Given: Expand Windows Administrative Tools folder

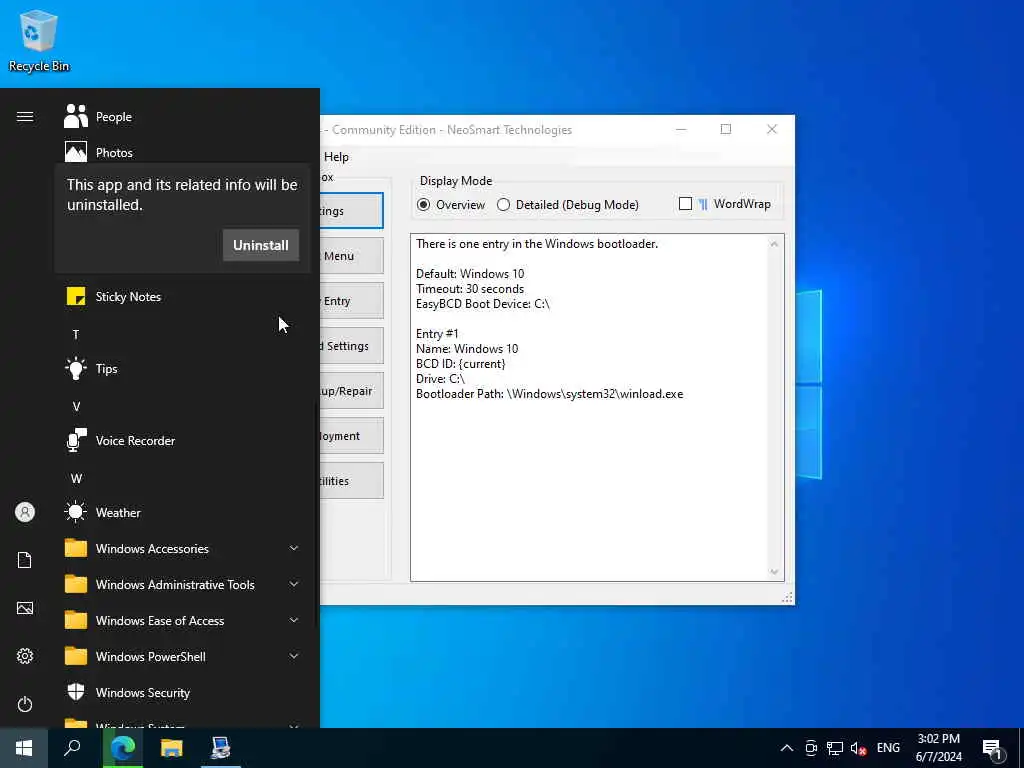Looking at the screenshot, I should [182, 584].
